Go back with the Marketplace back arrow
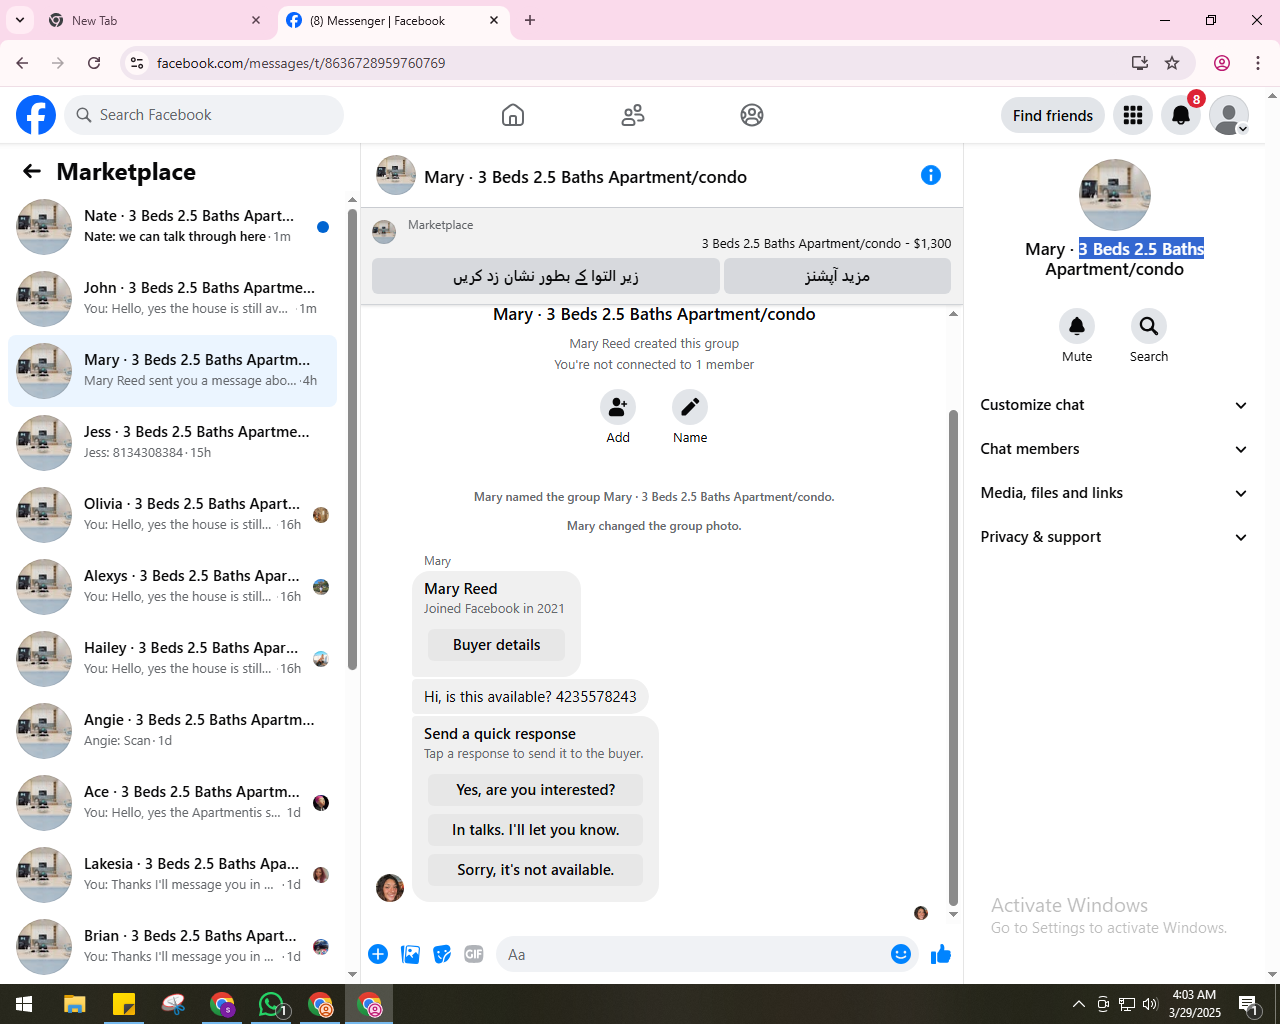Screen dimensions: 1280x1024 tap(32, 172)
